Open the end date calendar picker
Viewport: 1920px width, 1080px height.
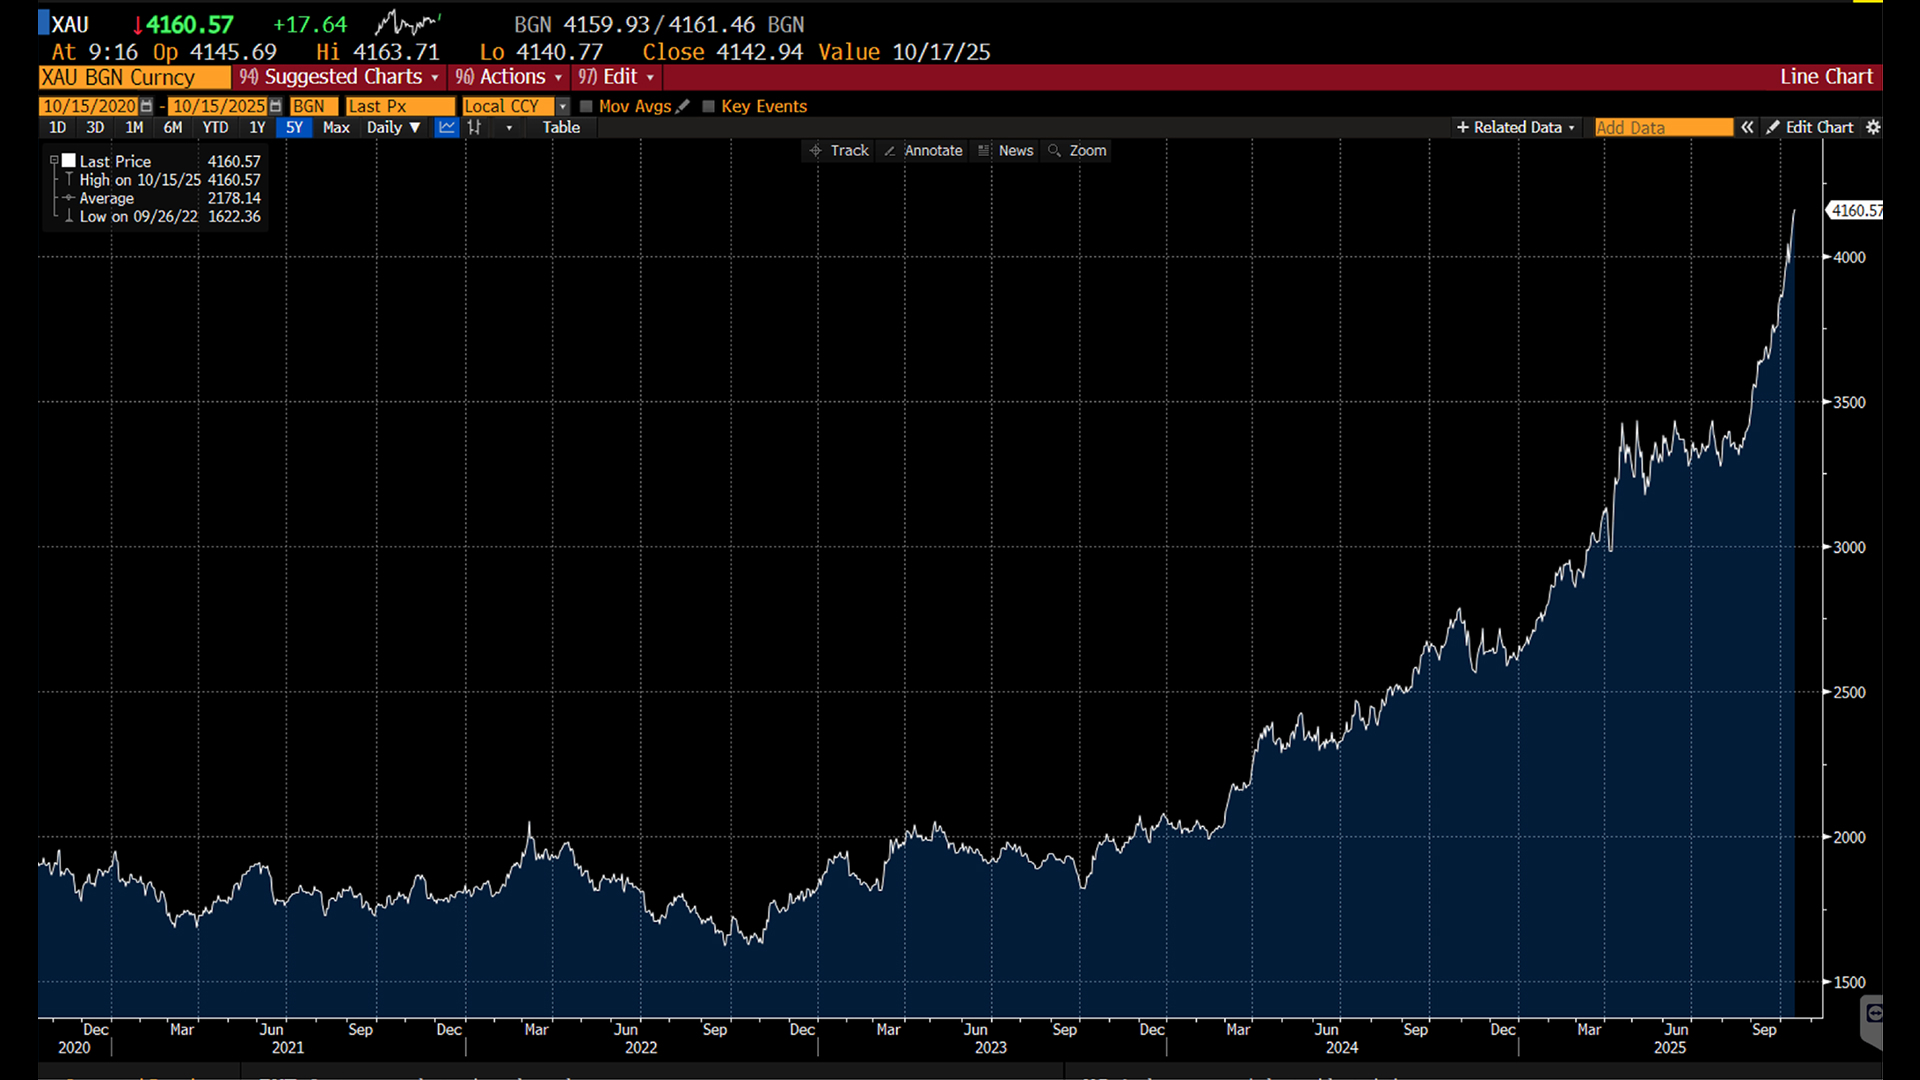click(275, 106)
